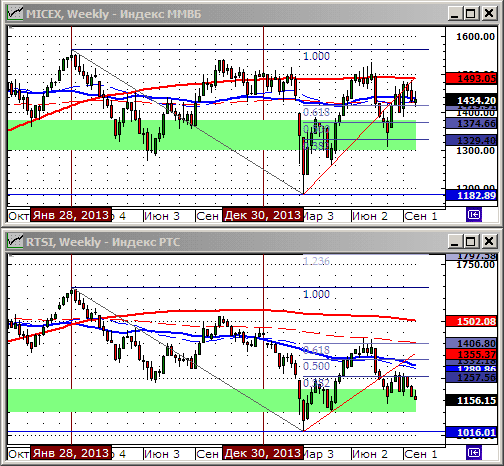Click the 1.236 Fibonacci label in RTSI

(x=316, y=261)
